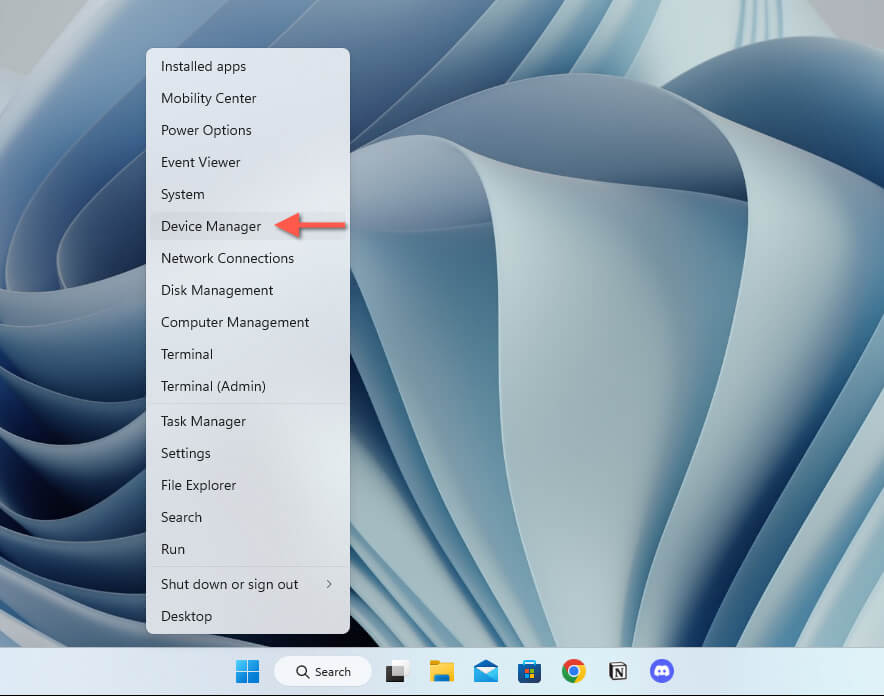The height and width of the screenshot is (696, 884).
Task: Choose Mobility Center in the menu
Action: click(208, 98)
